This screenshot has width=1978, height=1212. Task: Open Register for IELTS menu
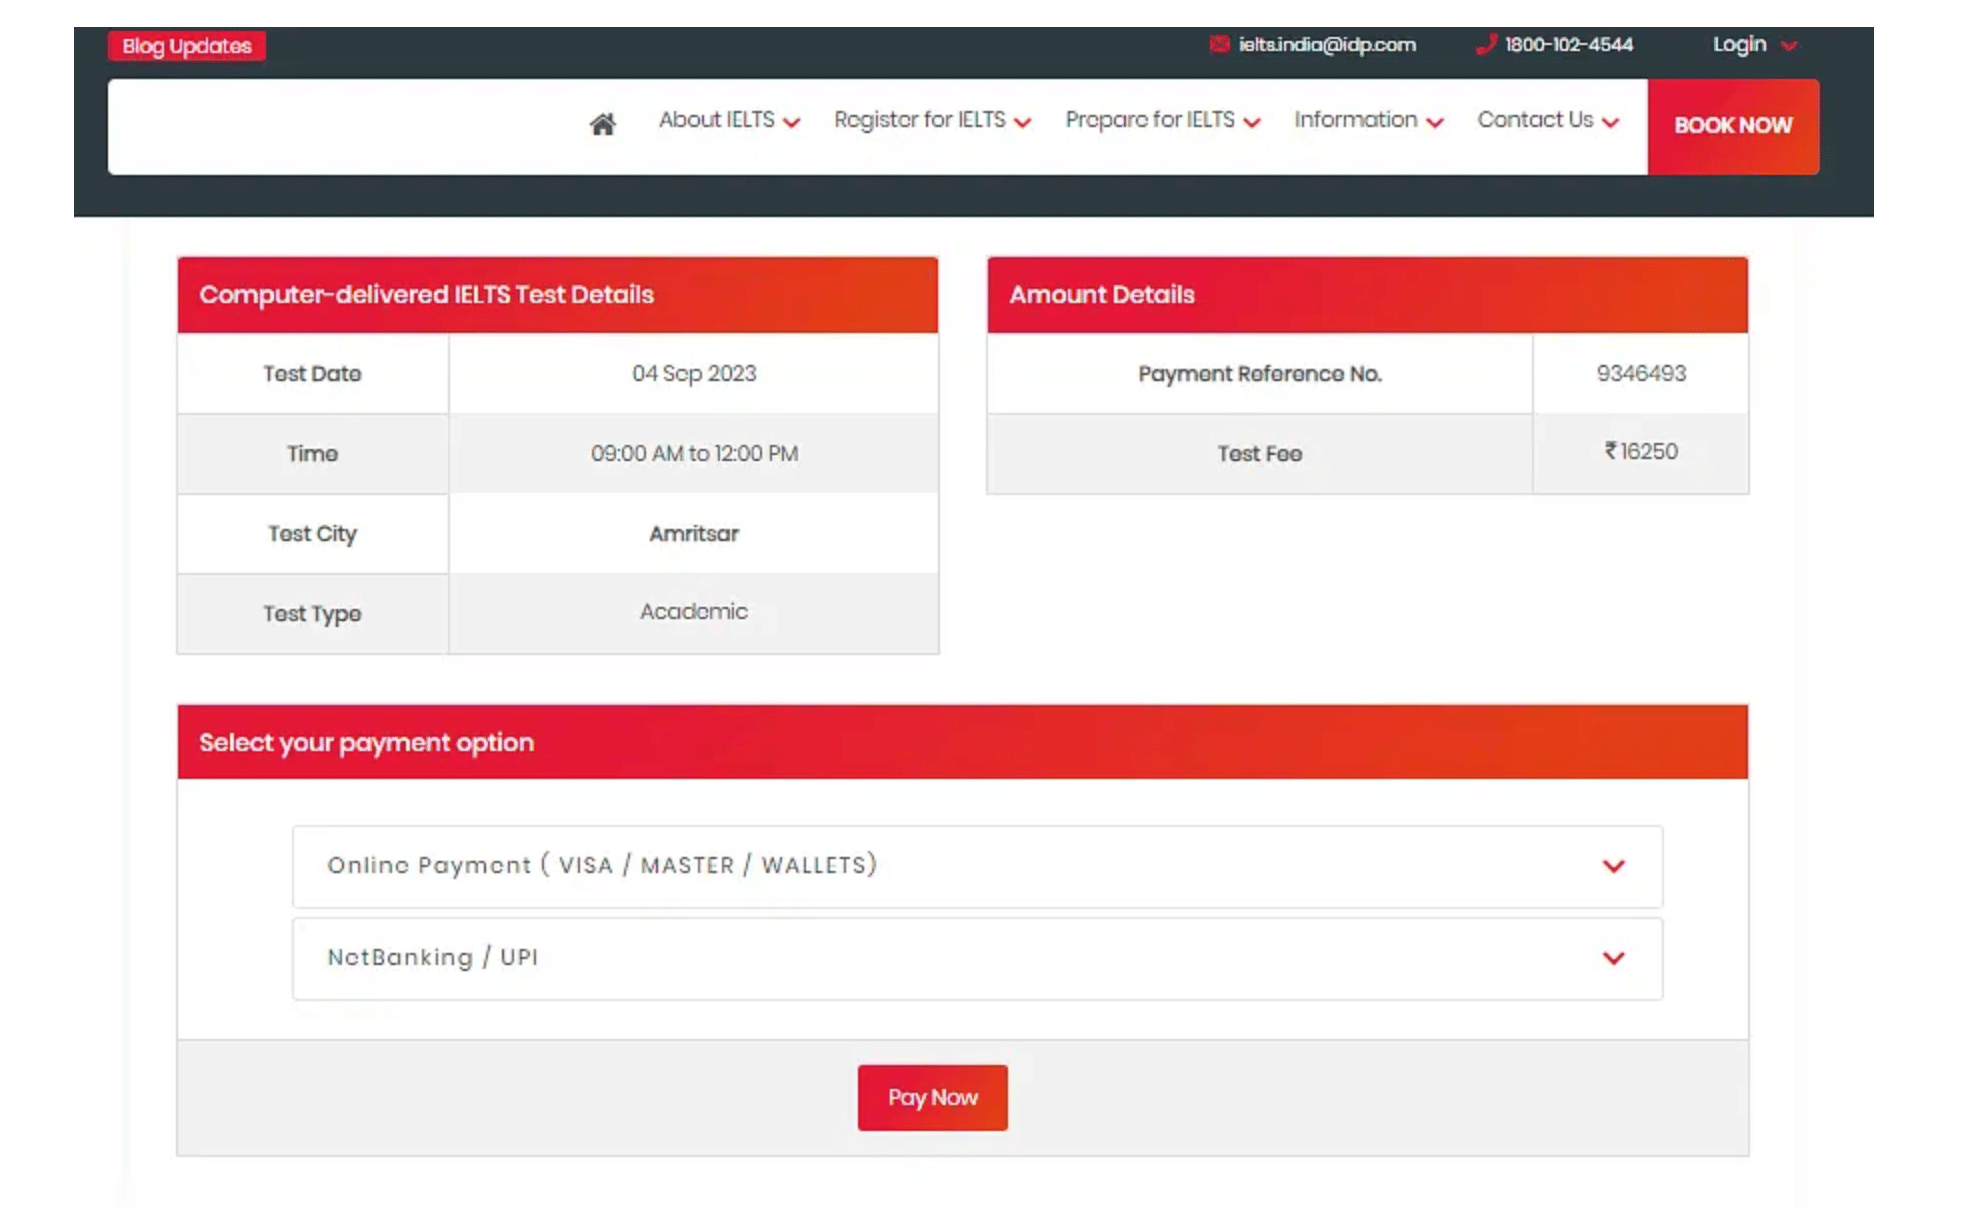[x=932, y=120]
